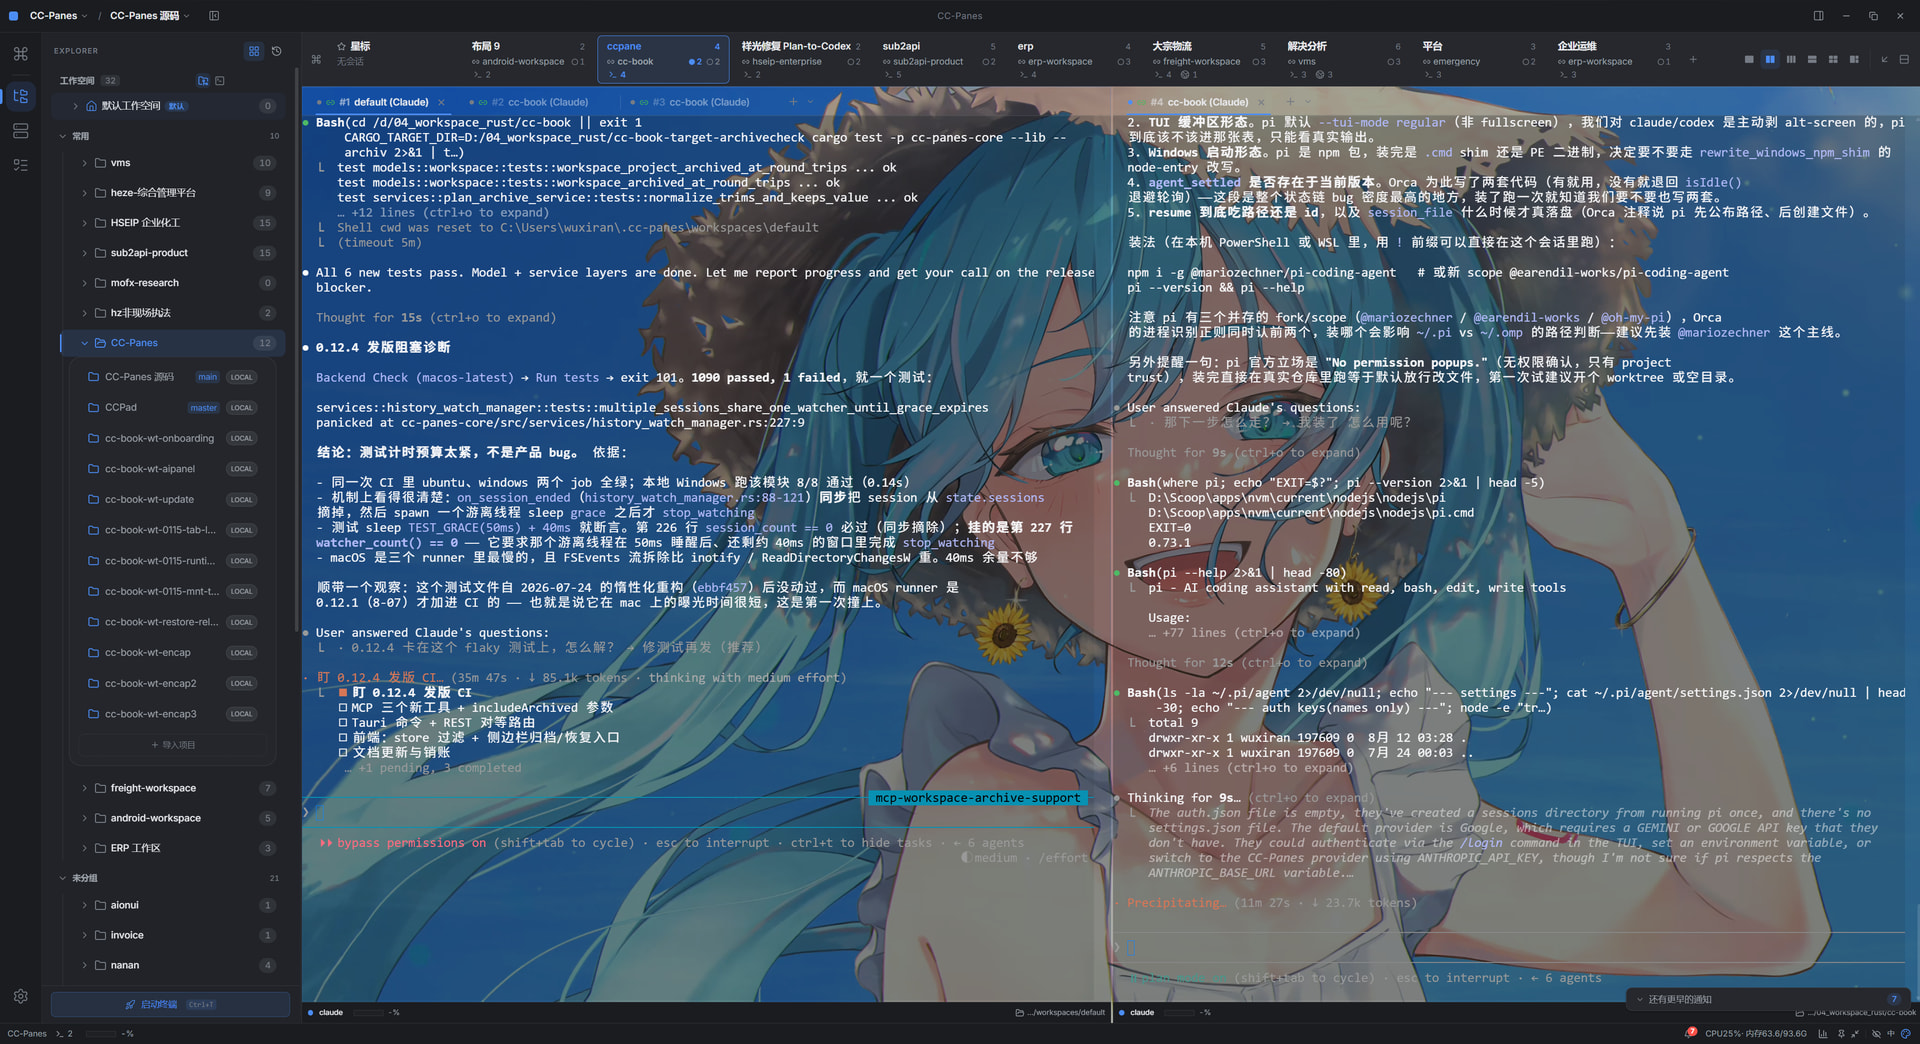
Task: Toggle the Explorer grid view button
Action: click(x=254, y=51)
